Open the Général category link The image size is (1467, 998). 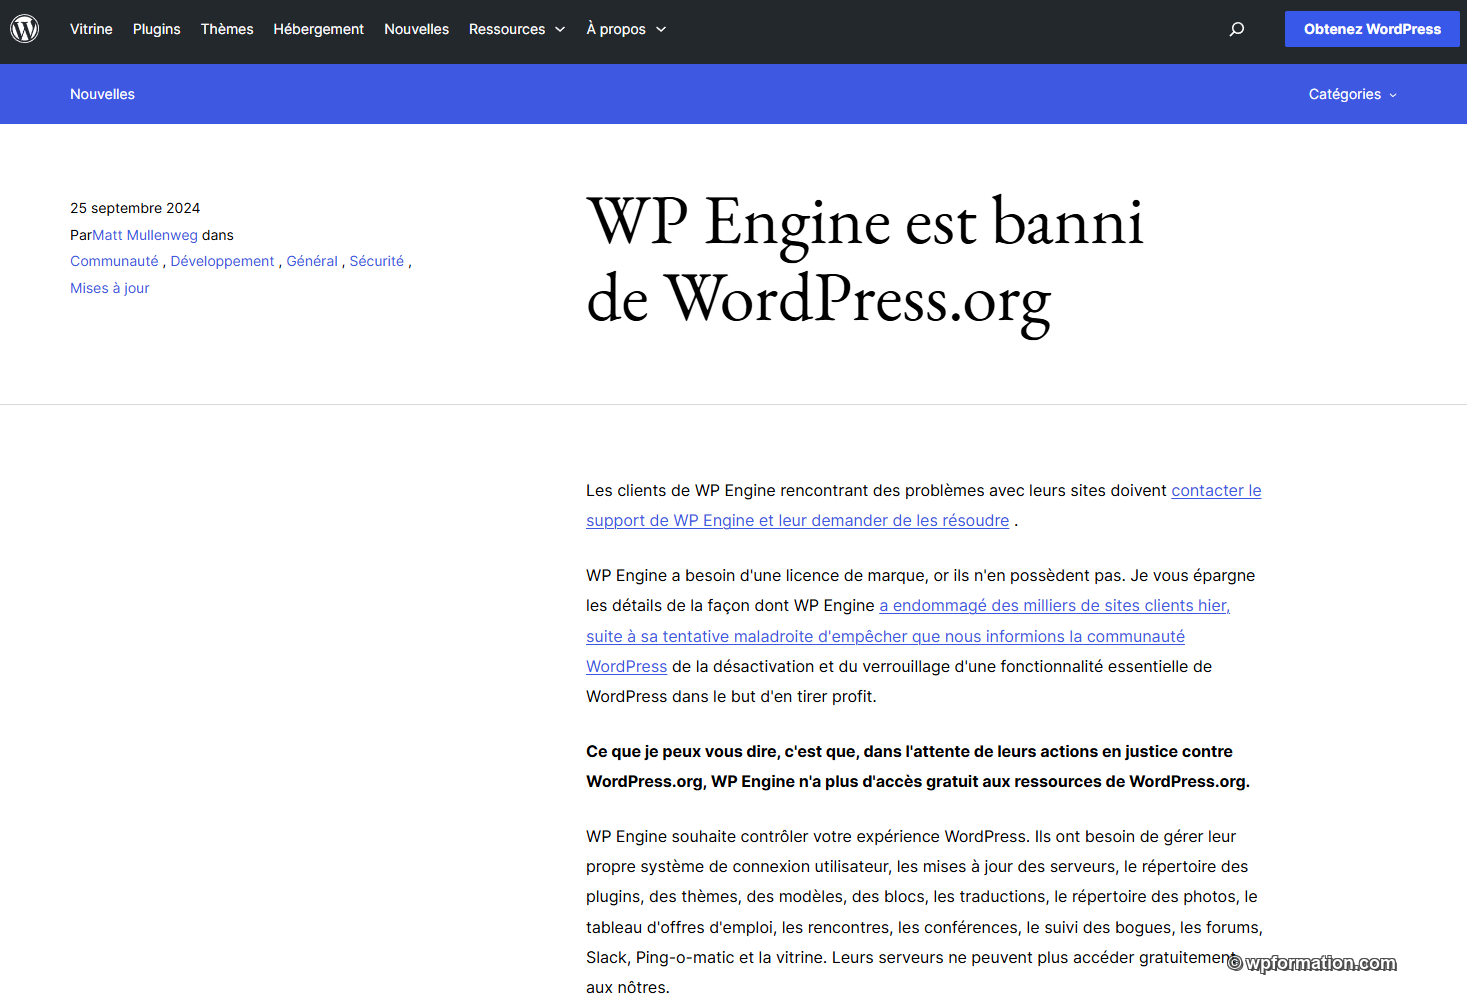click(312, 261)
